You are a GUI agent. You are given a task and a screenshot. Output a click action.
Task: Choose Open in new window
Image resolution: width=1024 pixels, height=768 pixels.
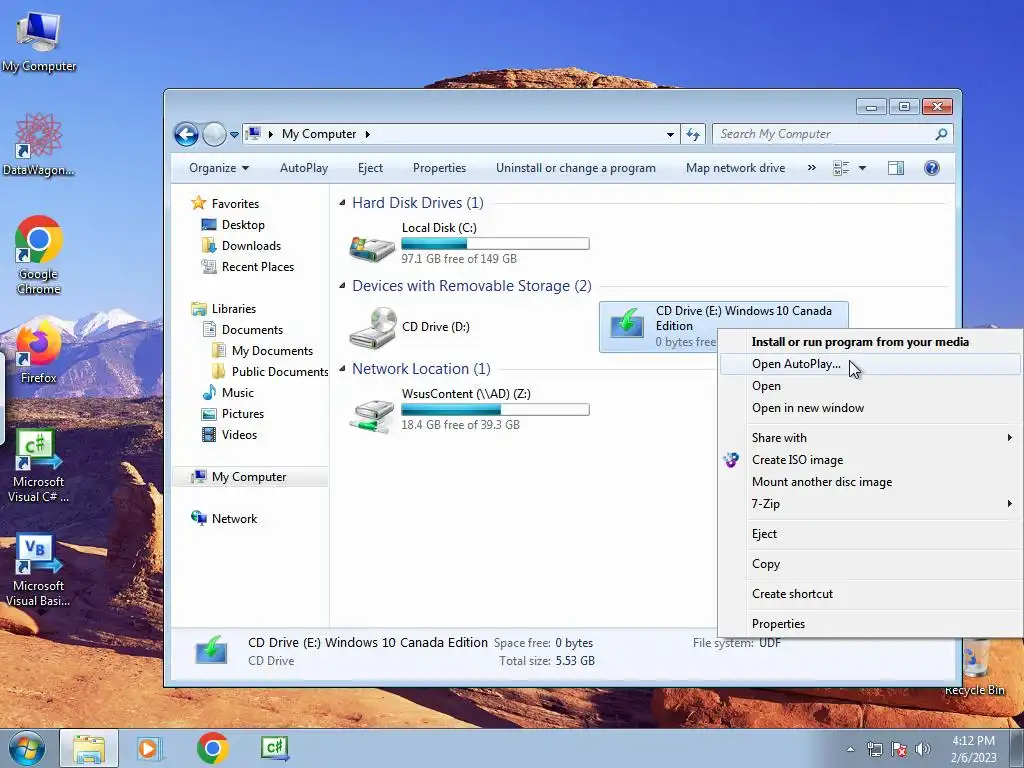pyautogui.click(x=871, y=408)
